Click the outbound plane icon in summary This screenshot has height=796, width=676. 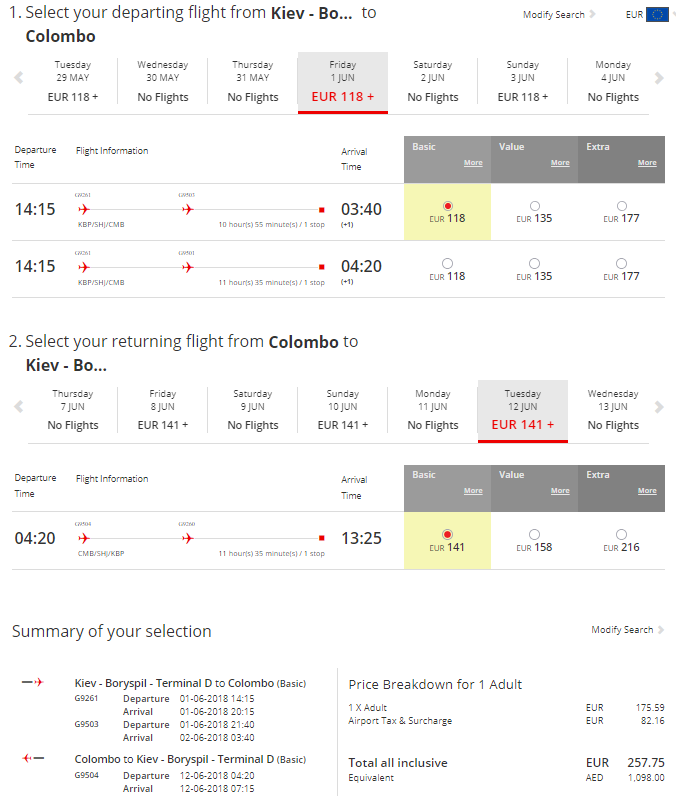33,683
